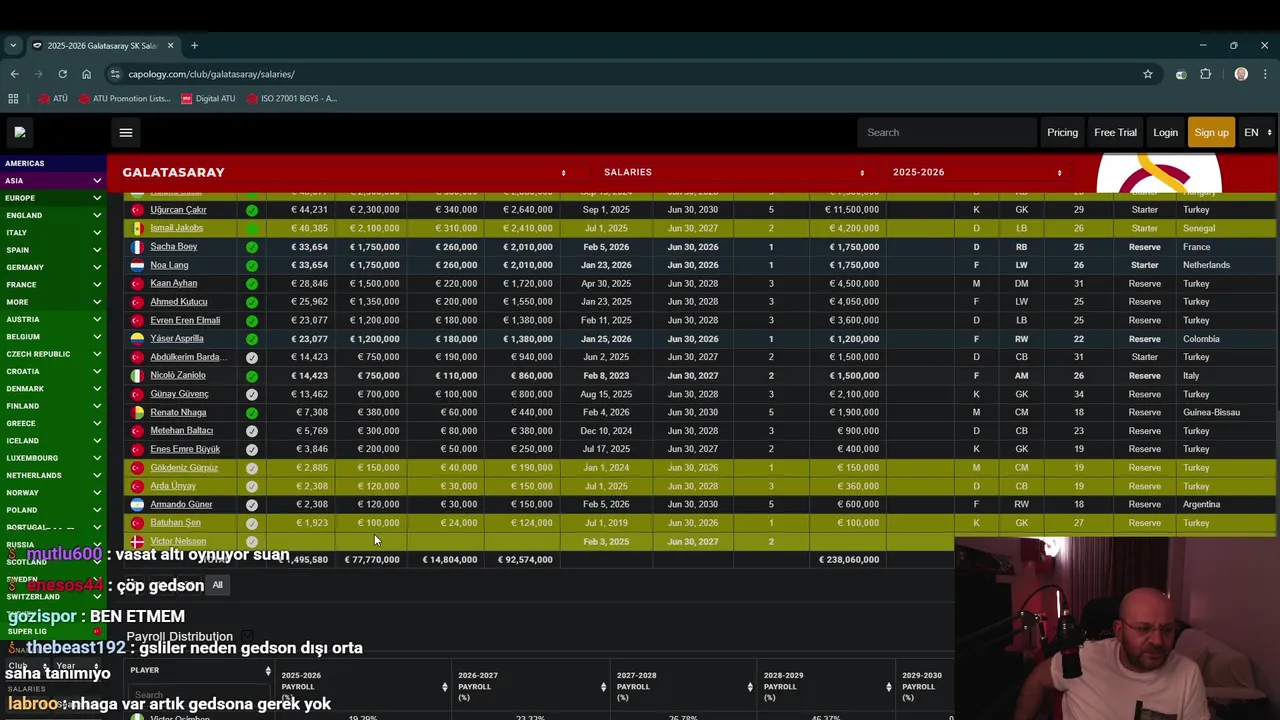1280x720 pixels.
Task: Click the Netherlands flag beside Noa Lang
Action: pos(137,265)
